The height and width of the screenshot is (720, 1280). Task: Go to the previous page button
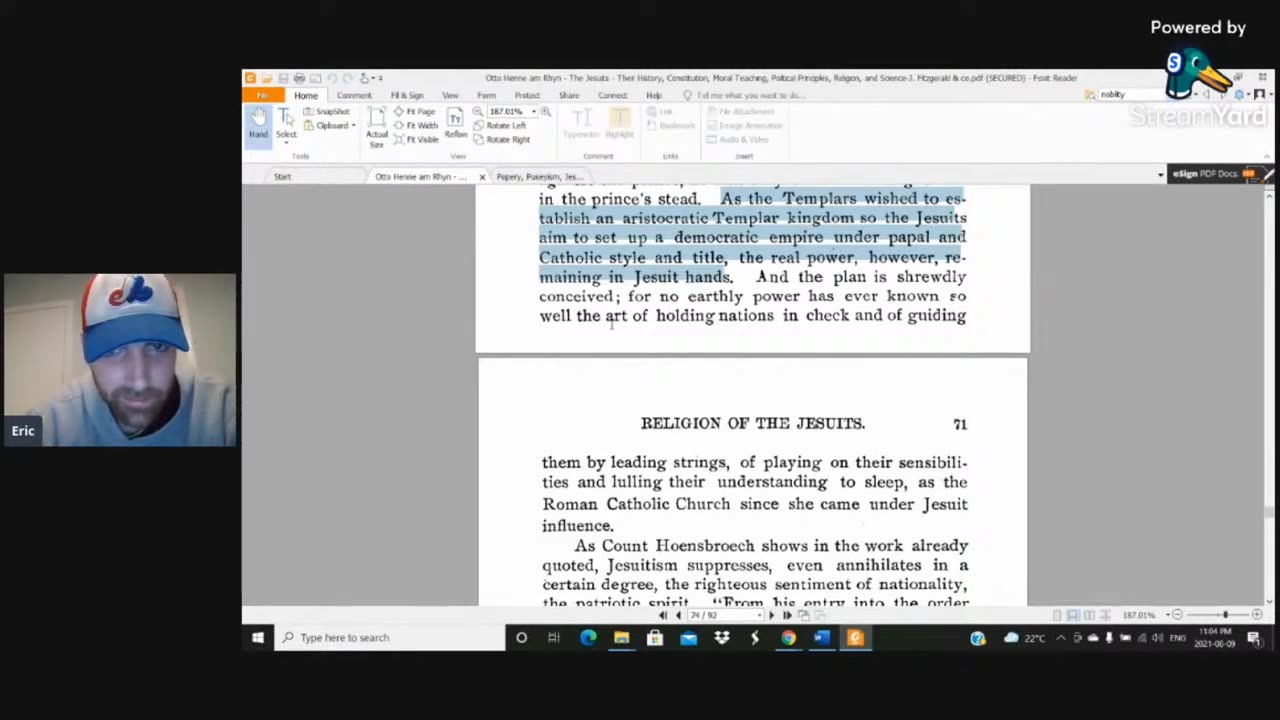(678, 615)
